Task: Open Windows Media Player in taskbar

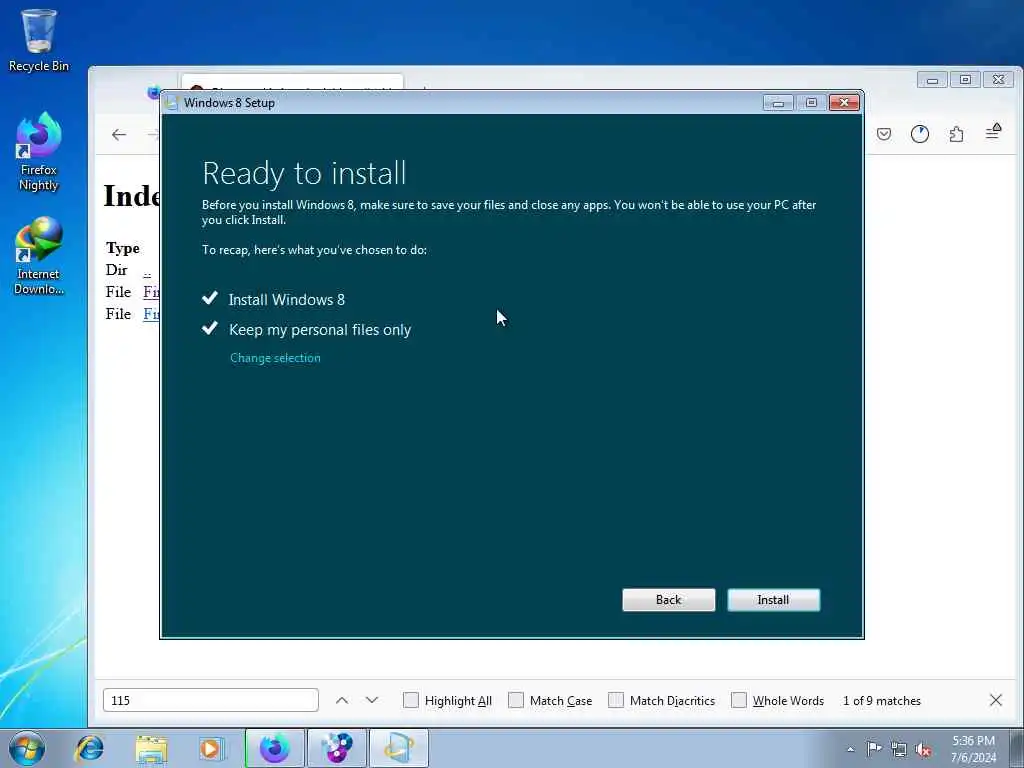Action: coord(211,748)
